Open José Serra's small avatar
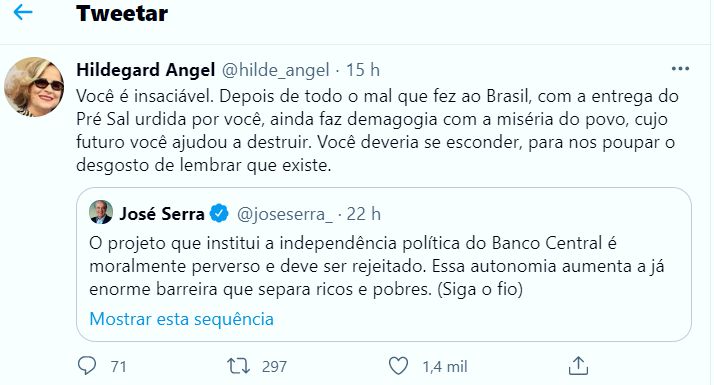This screenshot has height=385, width=714. pyautogui.click(x=101, y=212)
